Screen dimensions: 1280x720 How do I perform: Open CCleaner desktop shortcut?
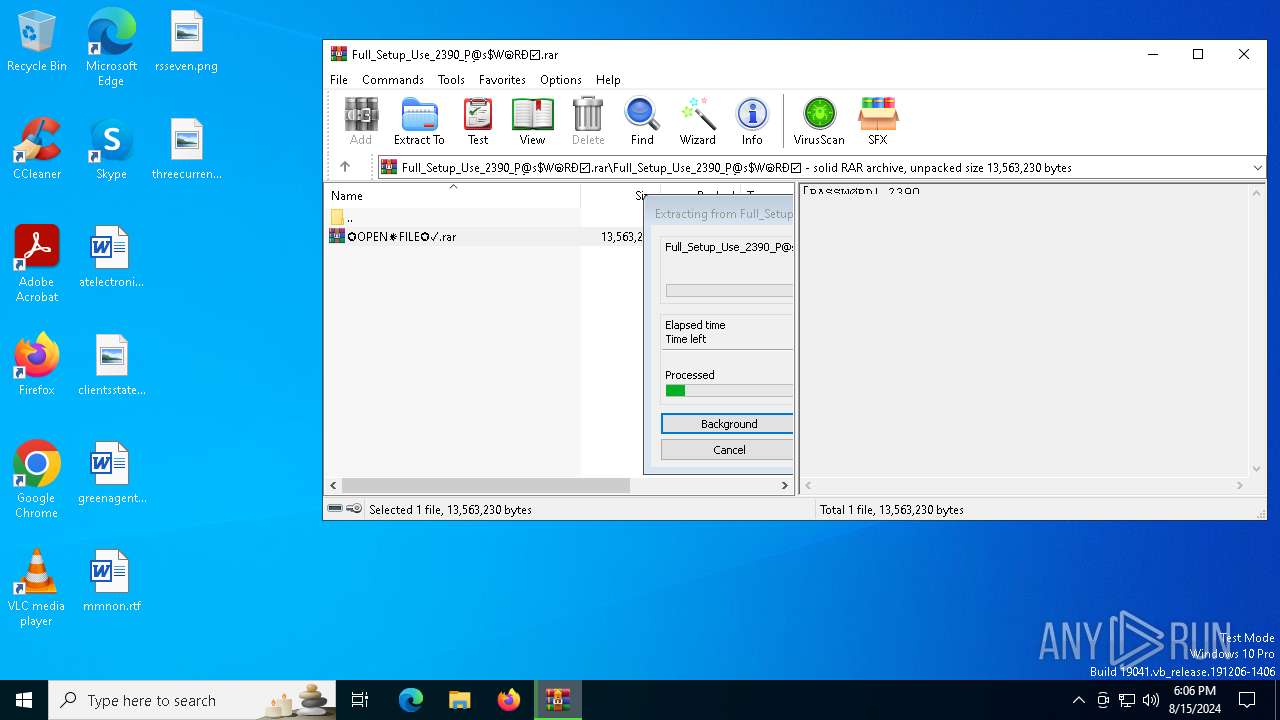pyautogui.click(x=37, y=149)
